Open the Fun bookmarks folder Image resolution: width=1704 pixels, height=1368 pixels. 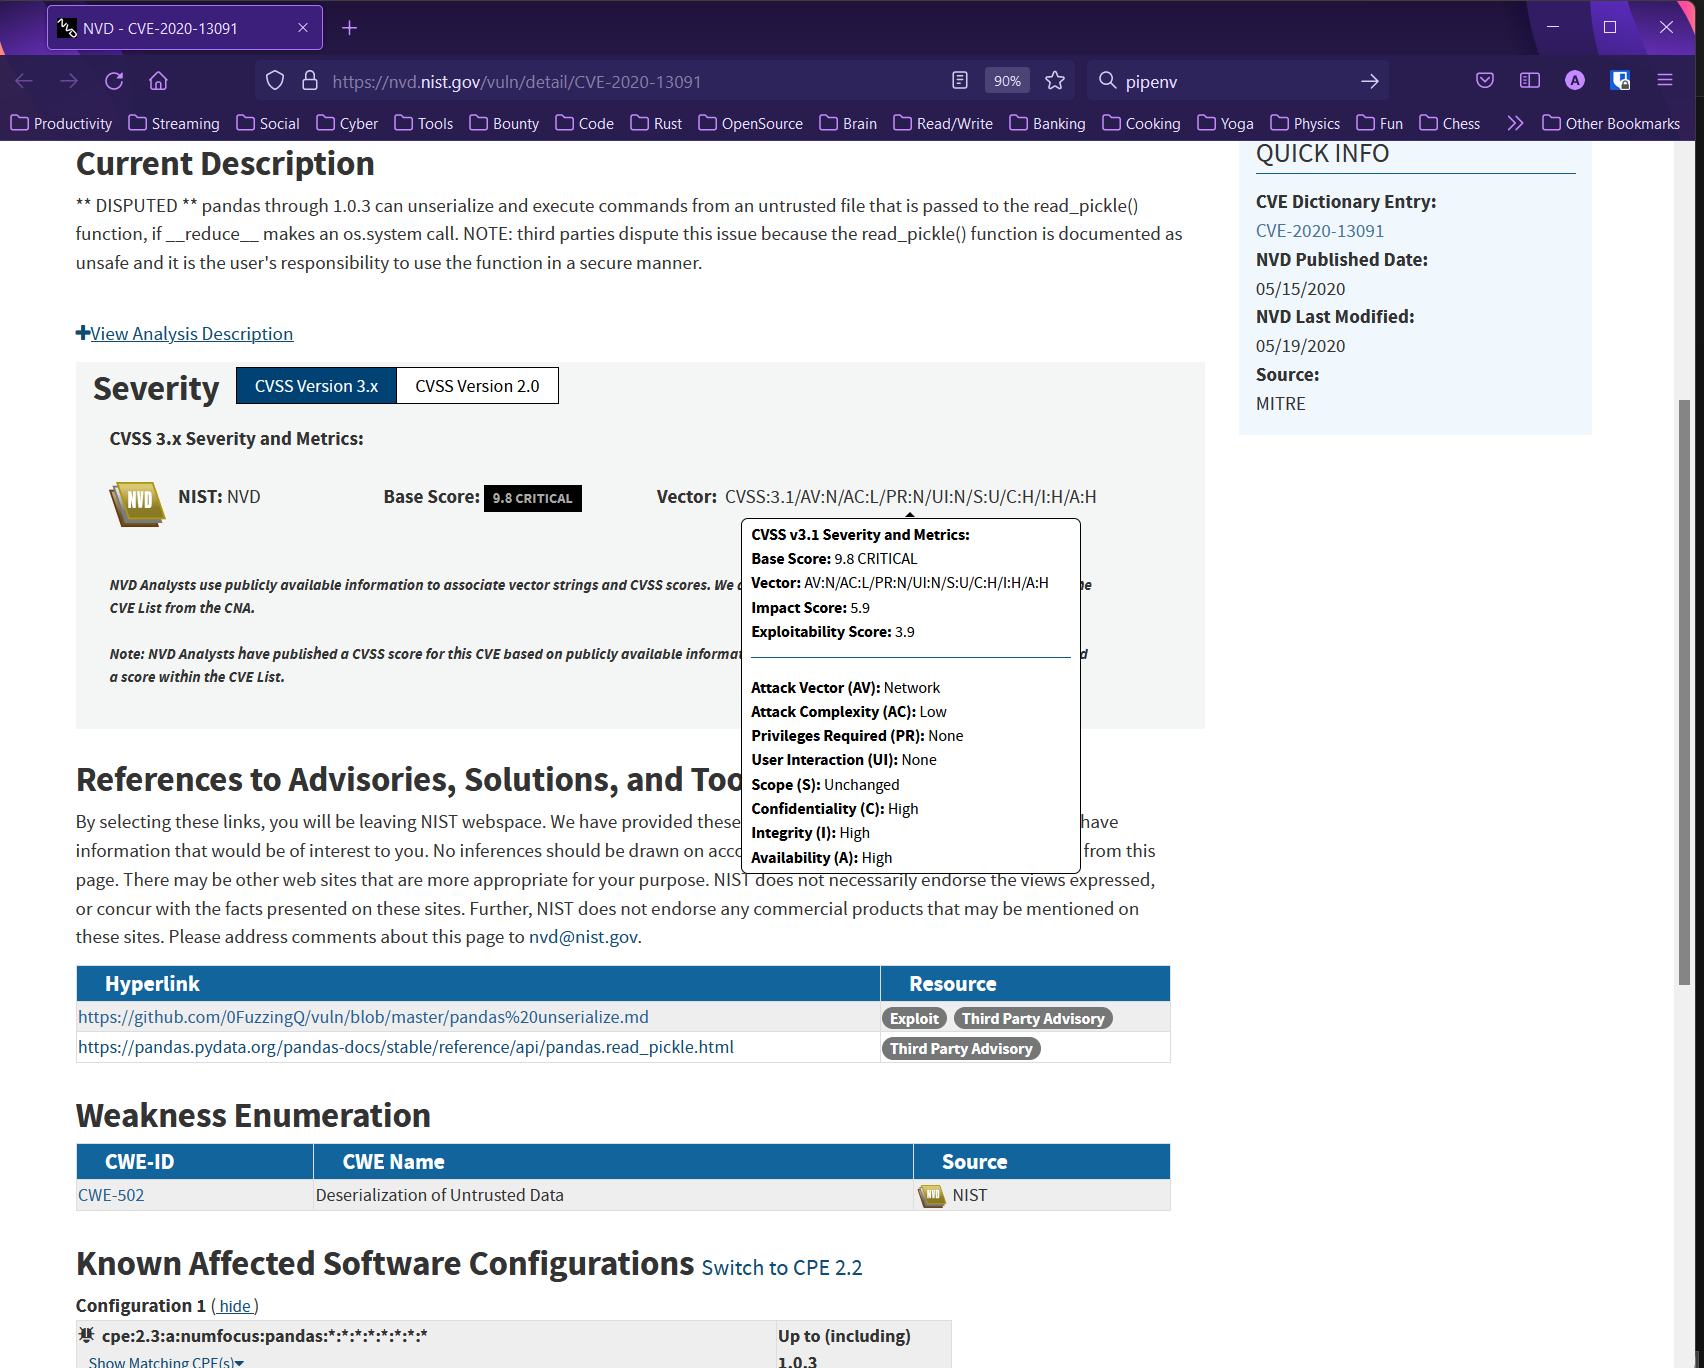[1379, 123]
